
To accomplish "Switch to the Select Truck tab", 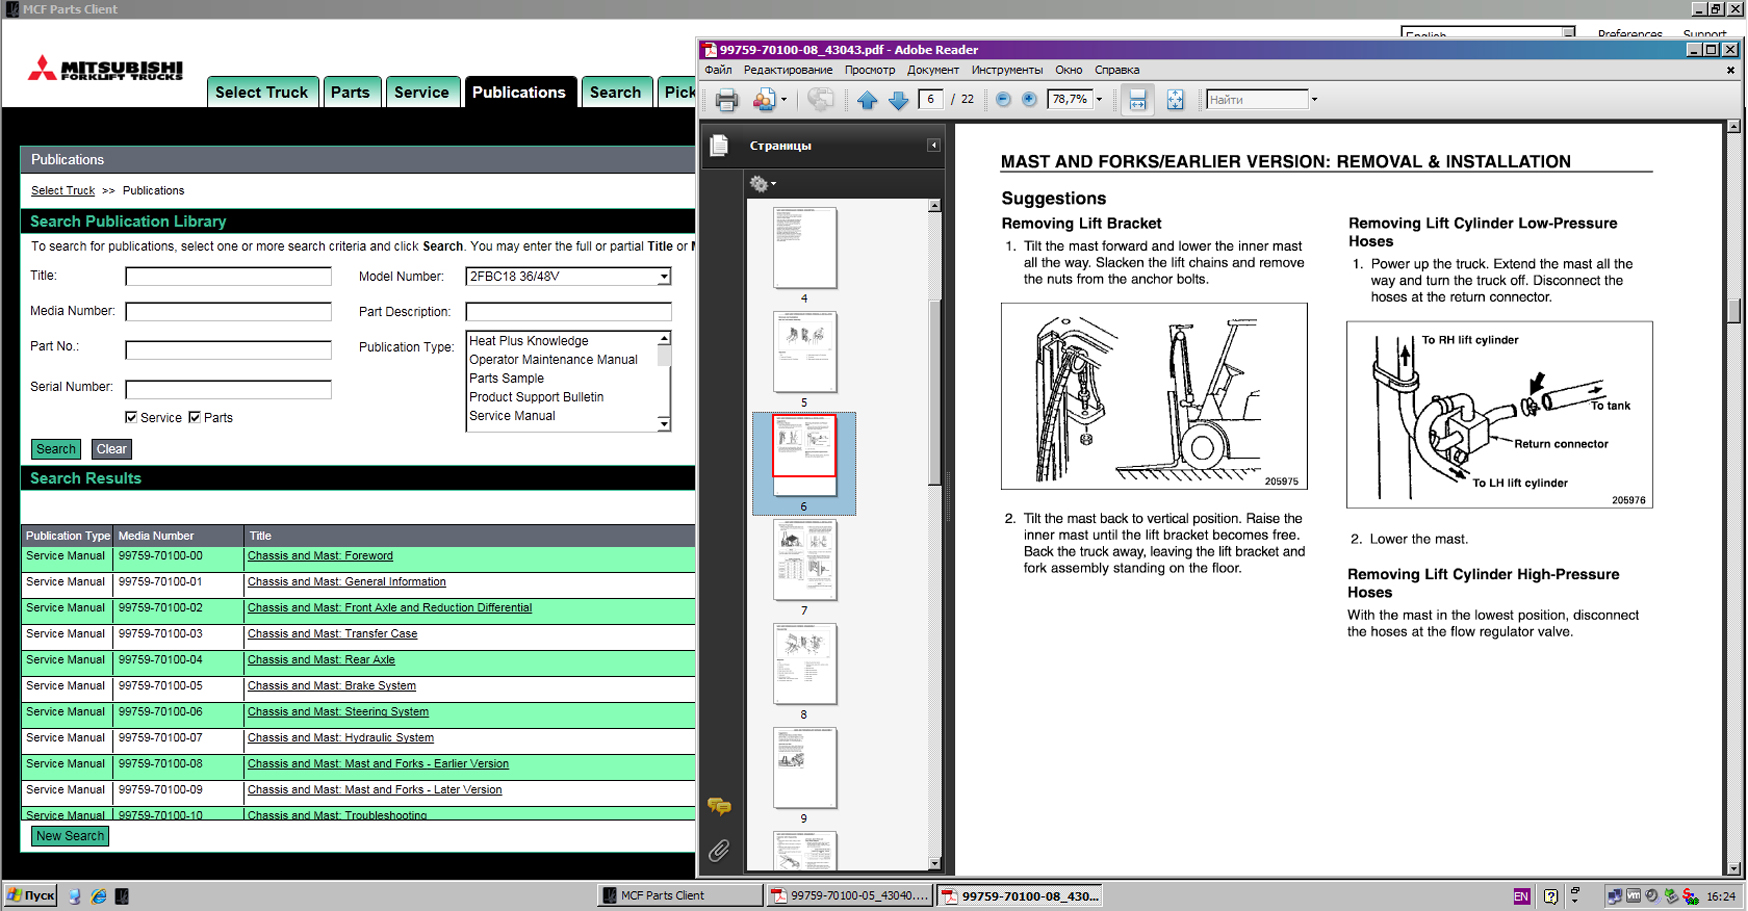I will click(262, 92).
